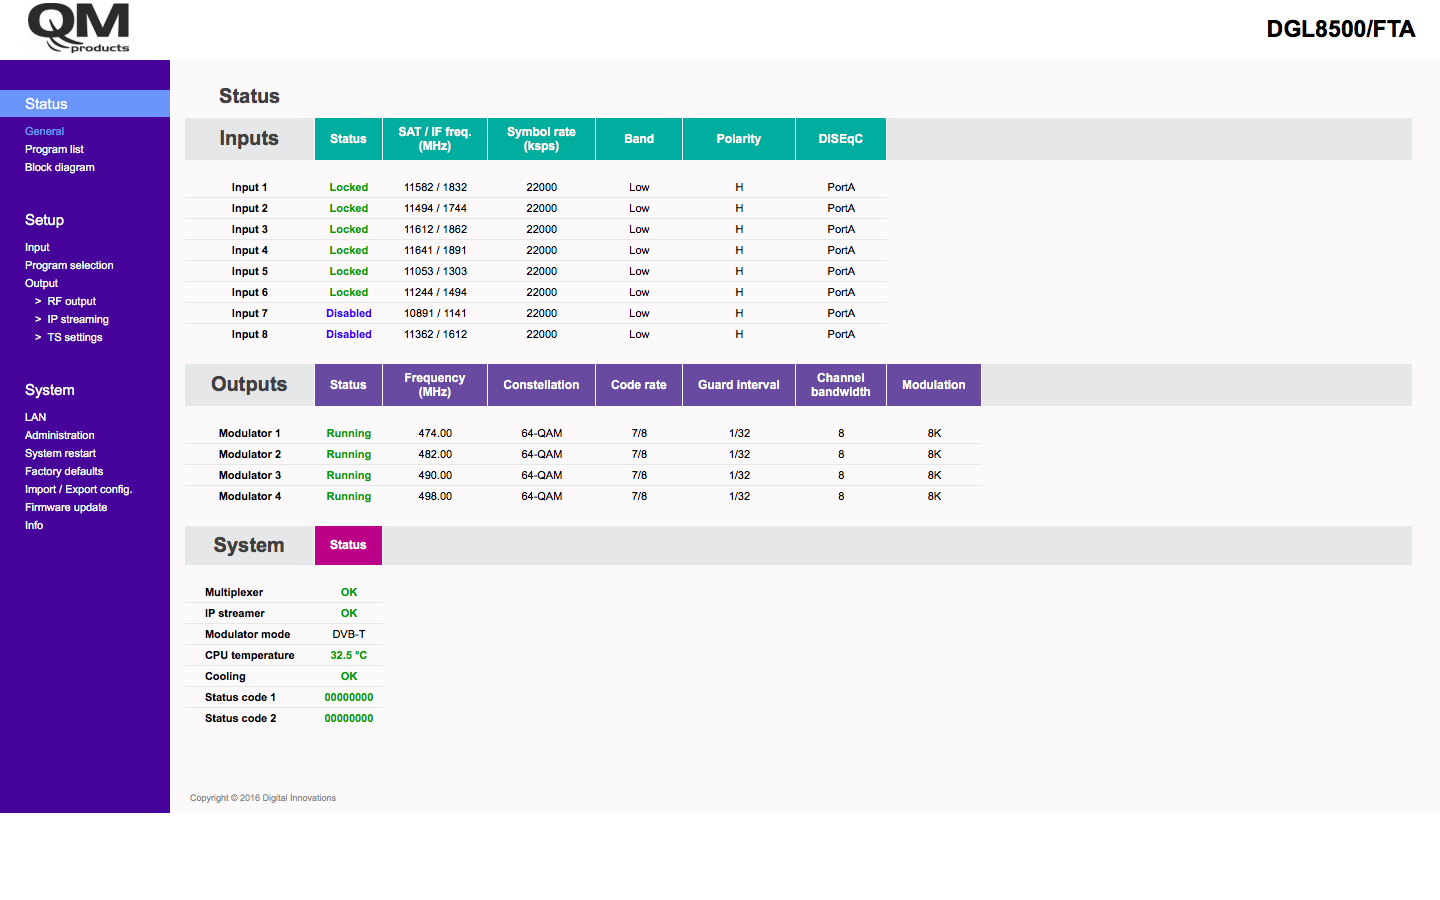Viewport: 1440px width, 900px height.
Task: Open Input setup page
Action: click(37, 247)
